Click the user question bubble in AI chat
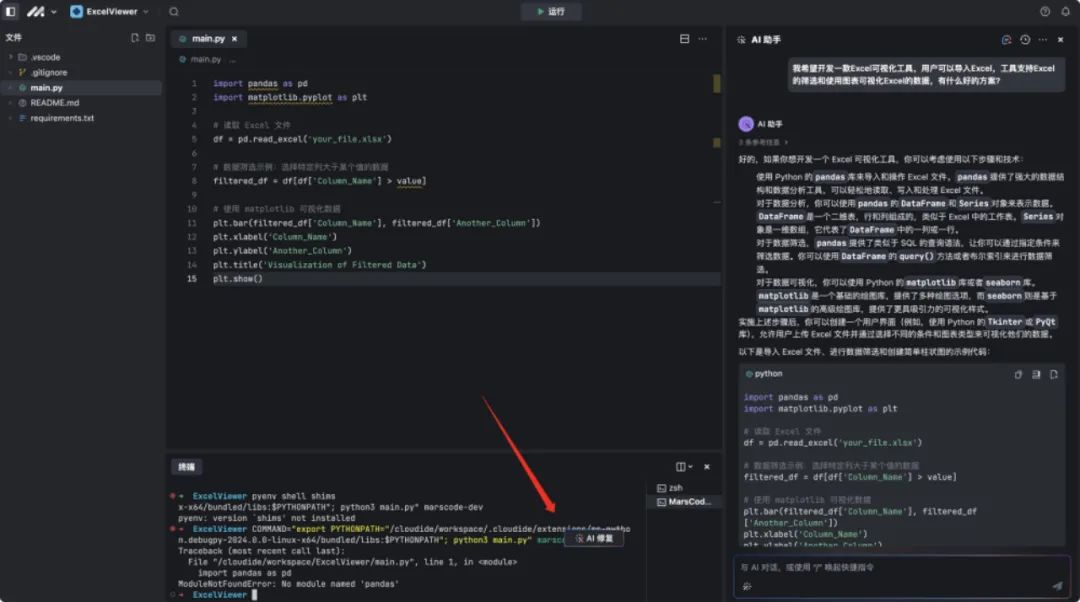 pos(924,74)
